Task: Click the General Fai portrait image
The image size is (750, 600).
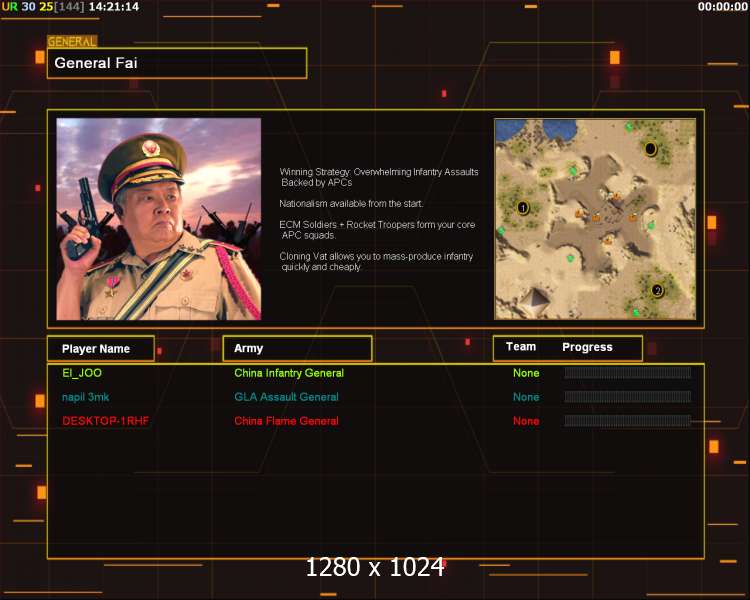Action: coord(159,219)
